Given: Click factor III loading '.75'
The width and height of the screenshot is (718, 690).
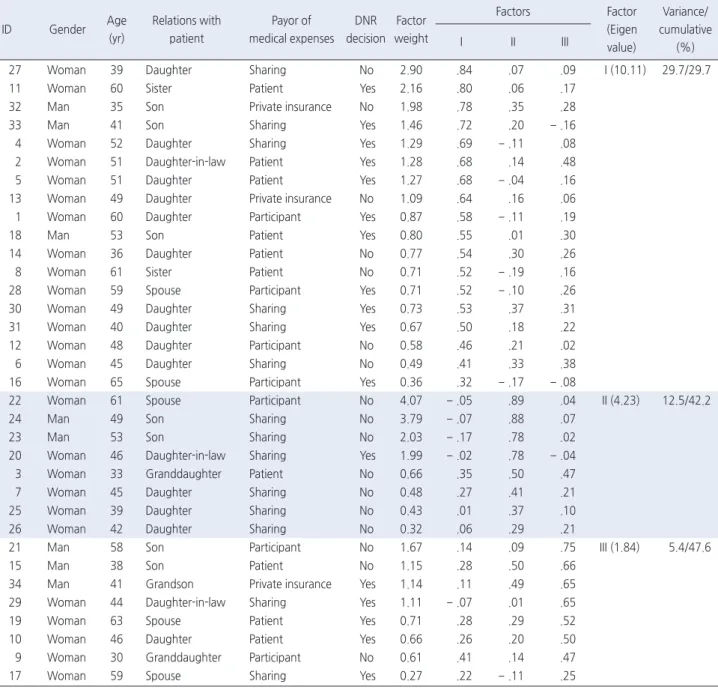Looking at the screenshot, I should click(x=568, y=547).
